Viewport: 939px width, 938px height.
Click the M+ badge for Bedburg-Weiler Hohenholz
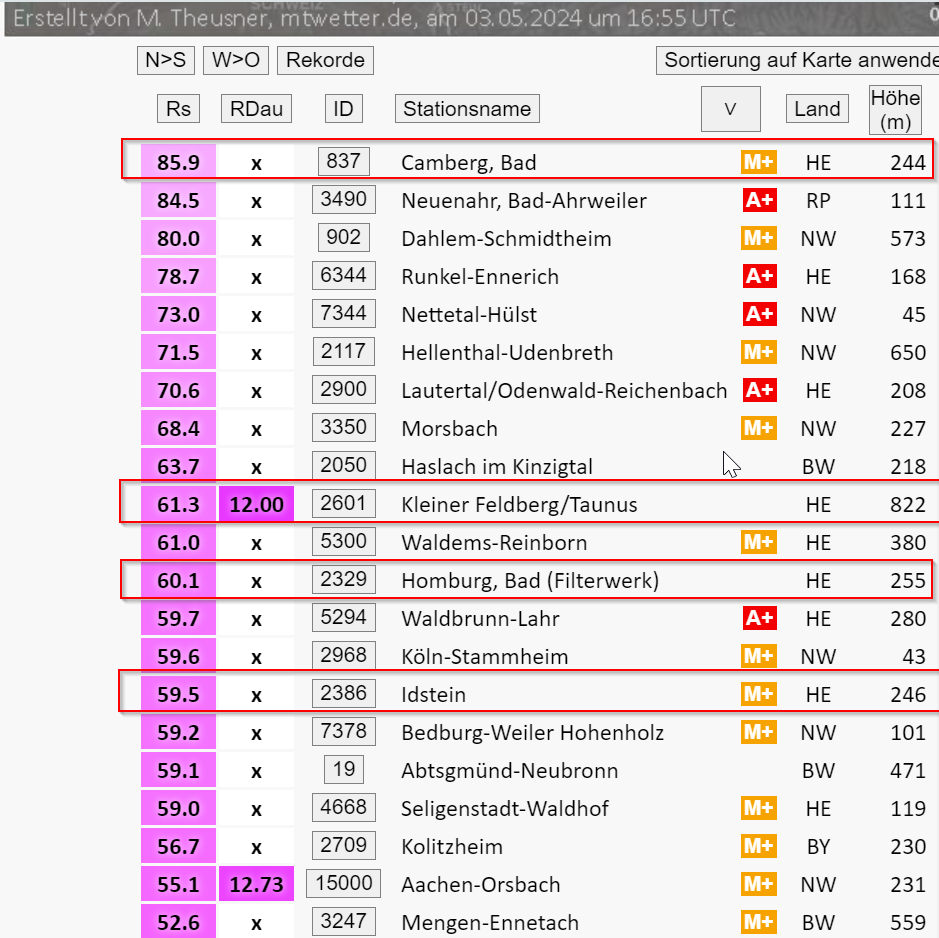click(759, 731)
